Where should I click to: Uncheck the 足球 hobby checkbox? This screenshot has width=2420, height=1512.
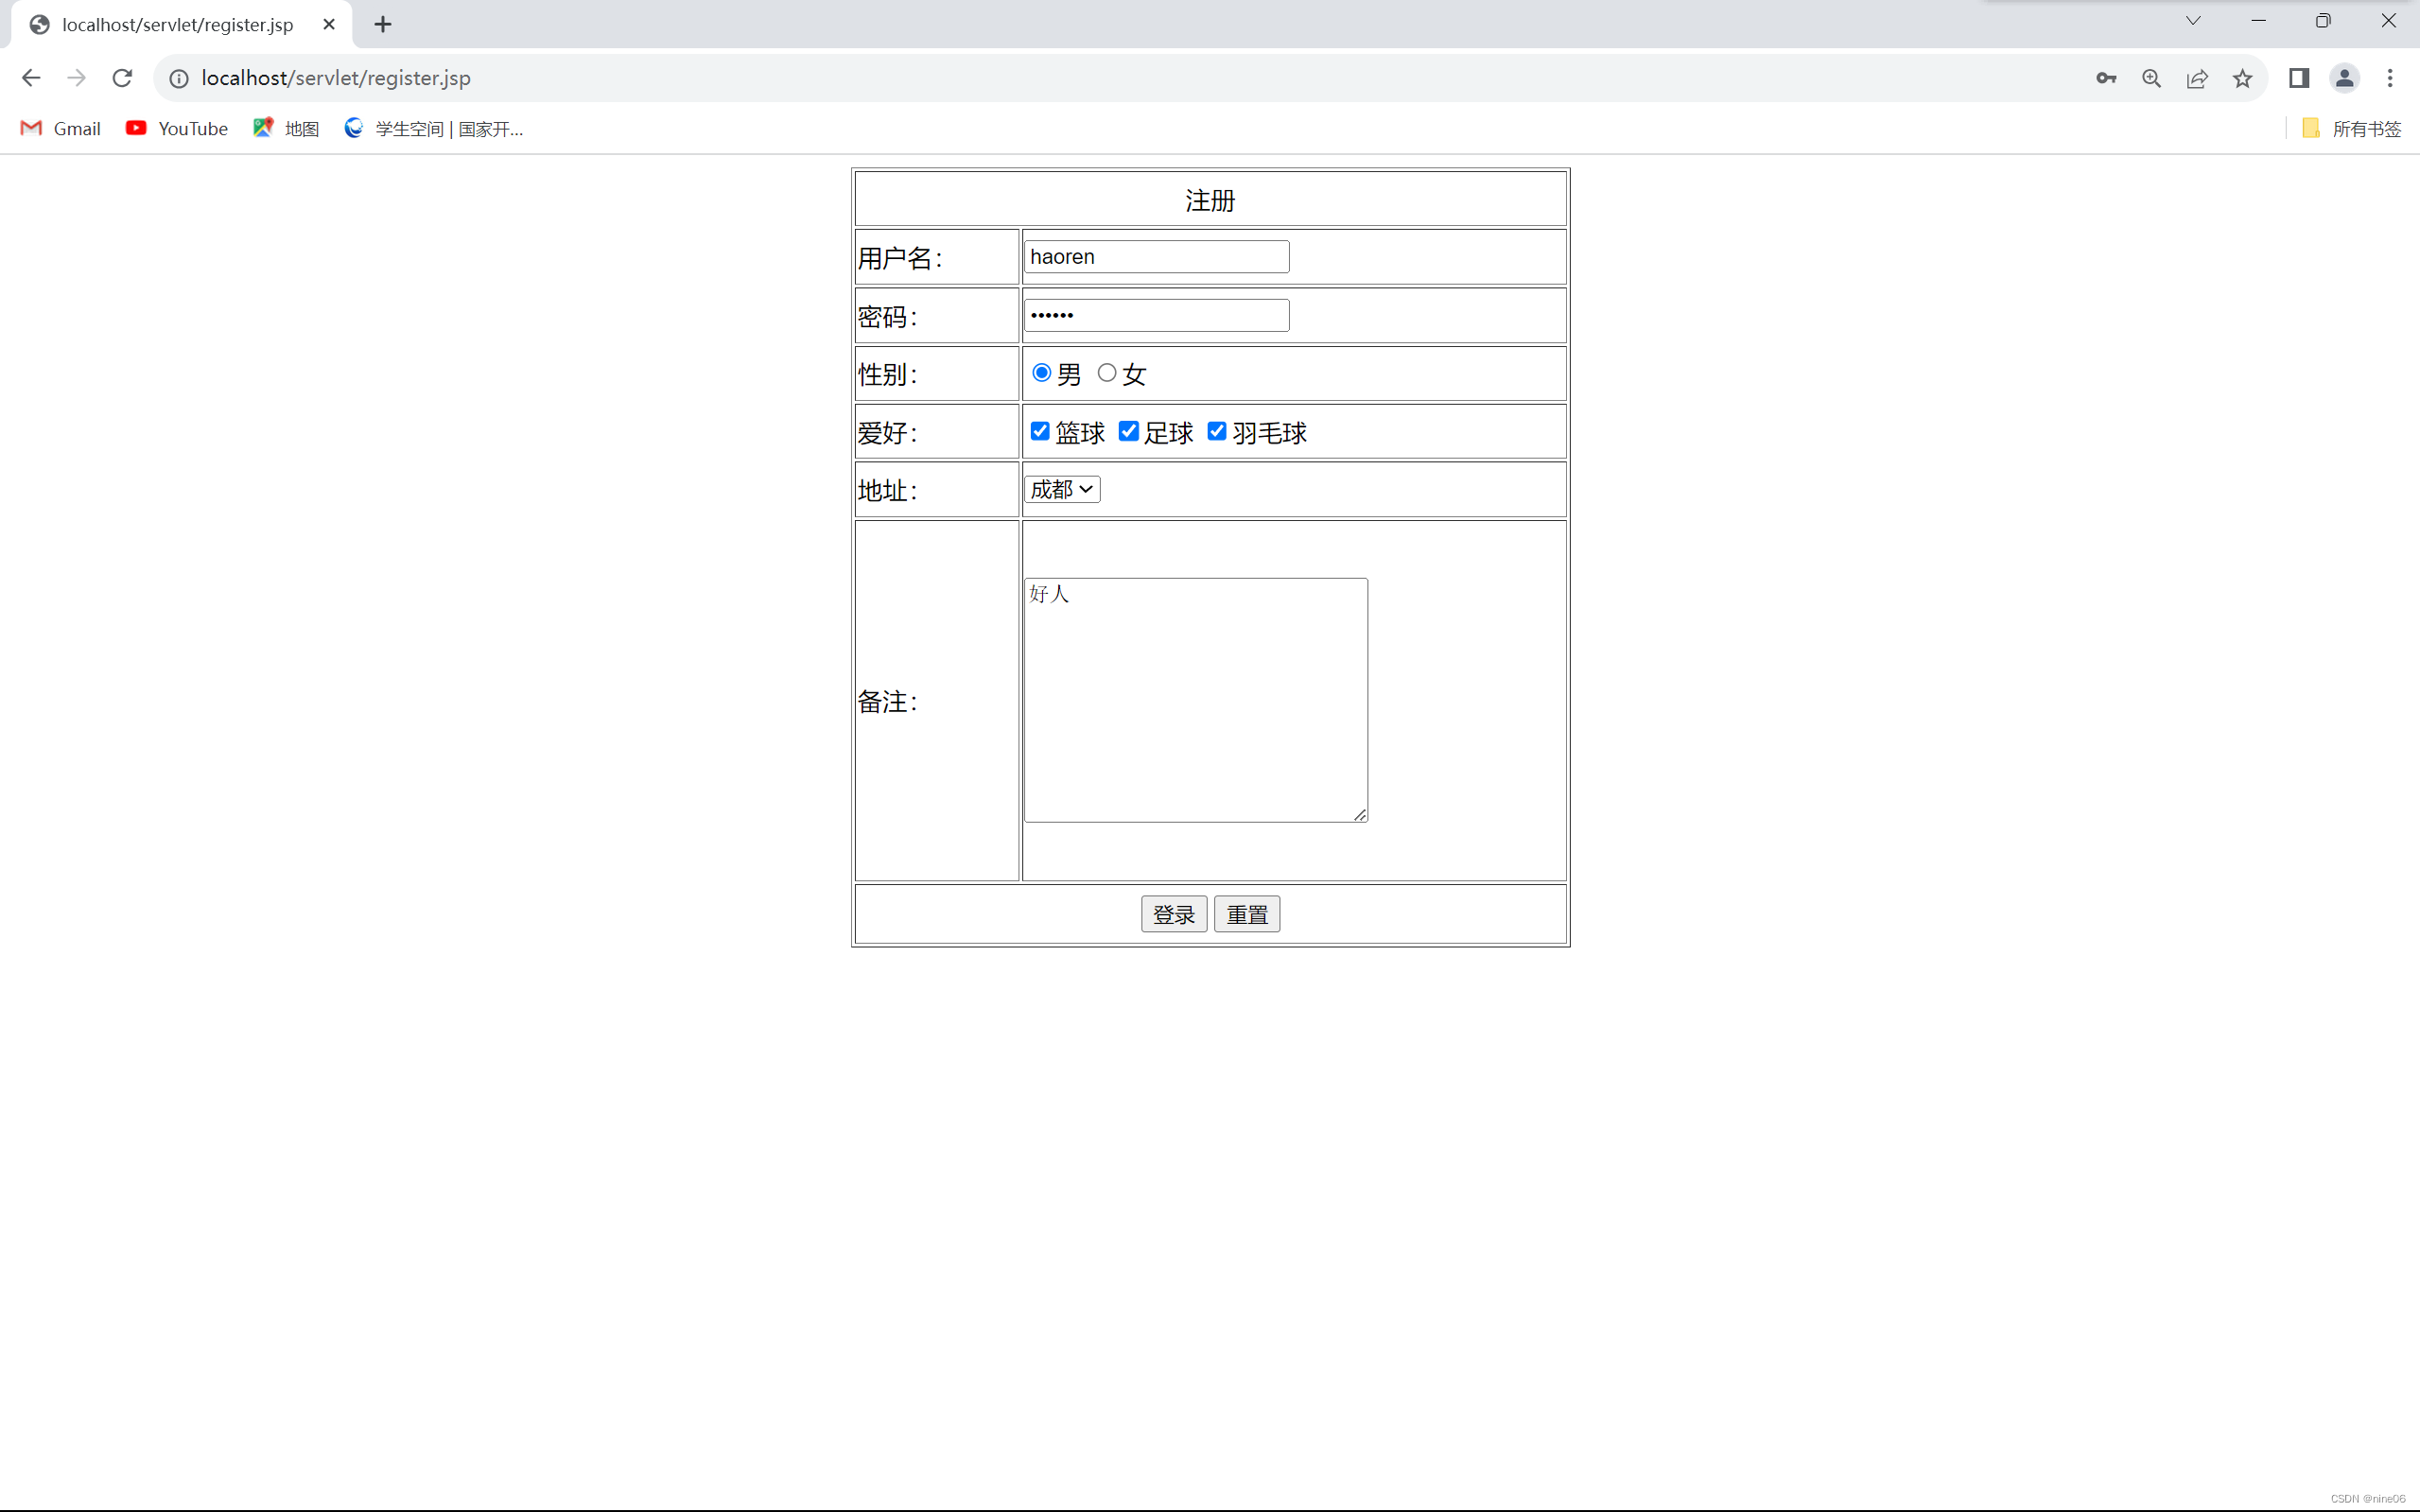coord(1128,431)
